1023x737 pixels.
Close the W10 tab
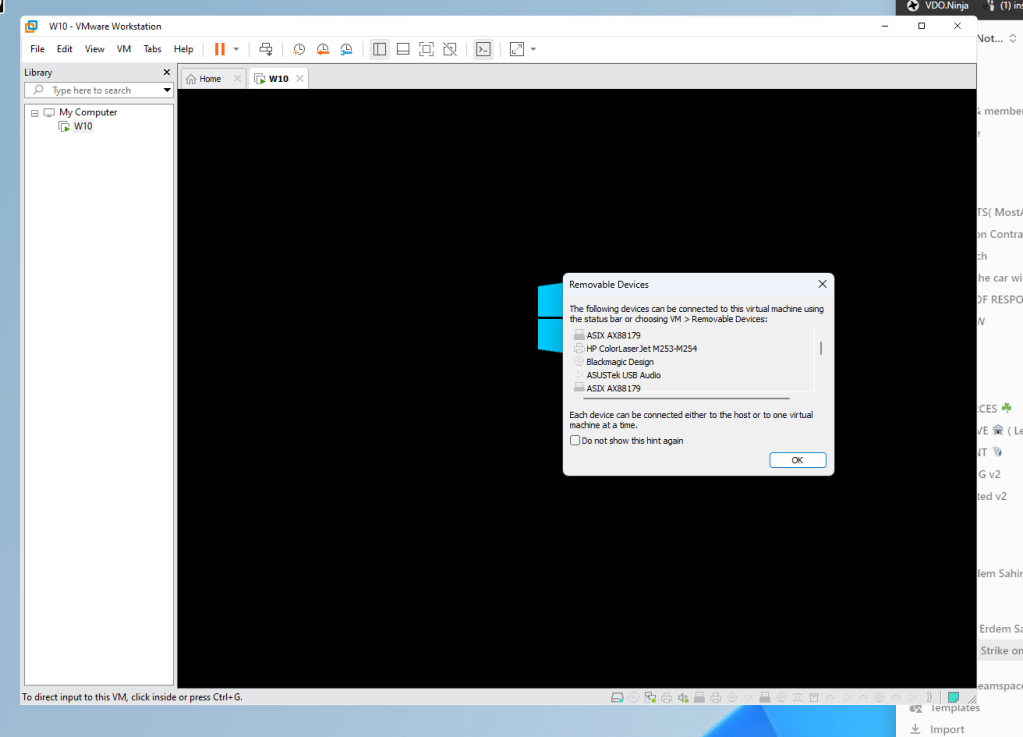click(x=299, y=79)
